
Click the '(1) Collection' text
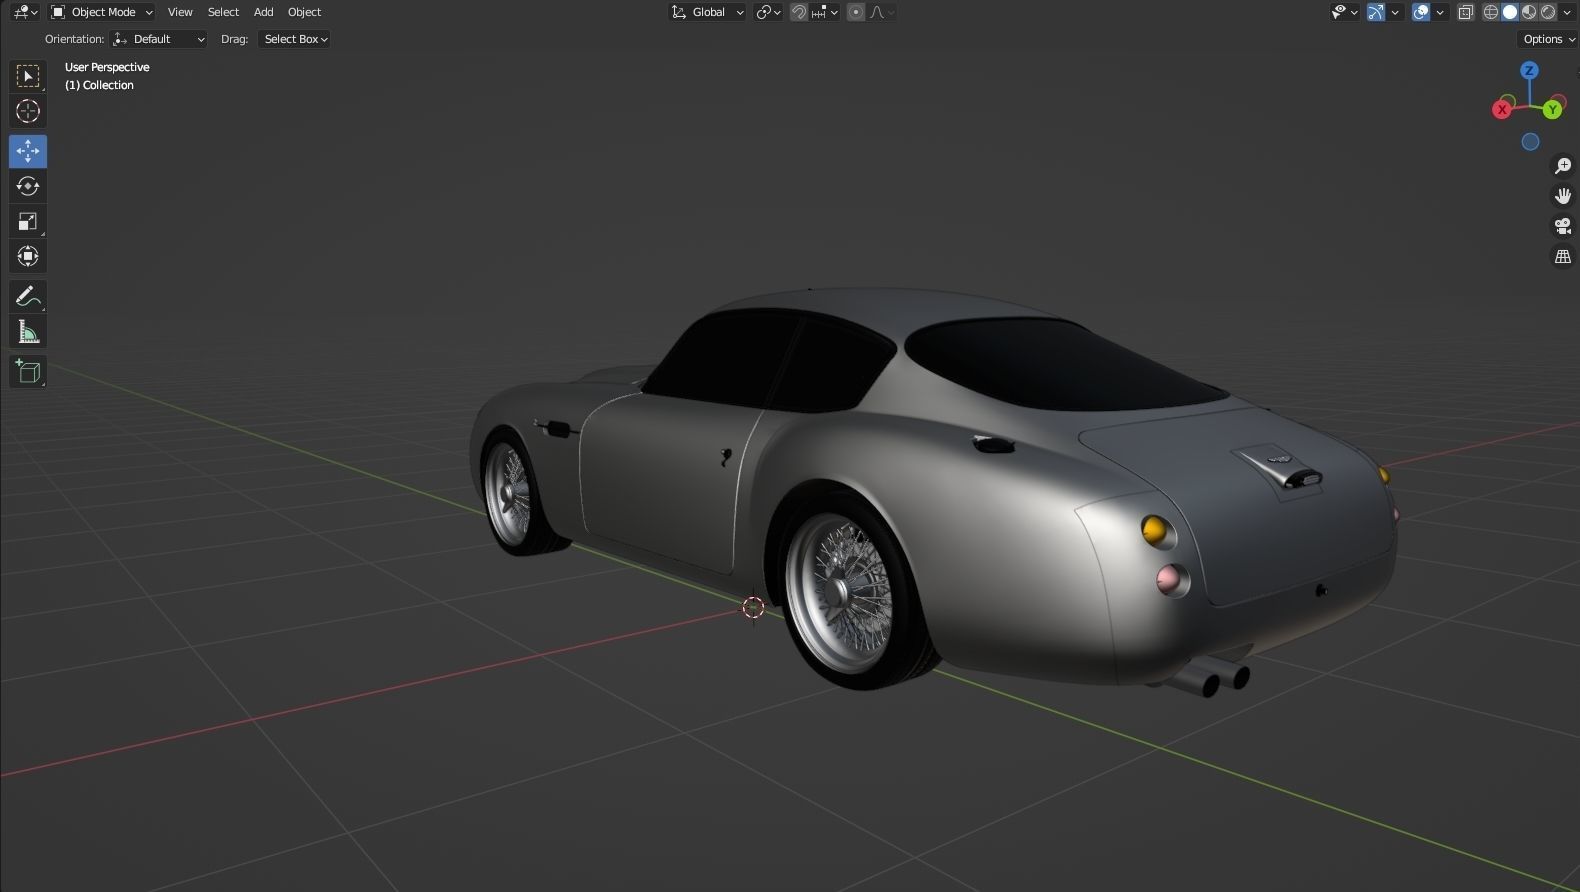click(x=99, y=85)
